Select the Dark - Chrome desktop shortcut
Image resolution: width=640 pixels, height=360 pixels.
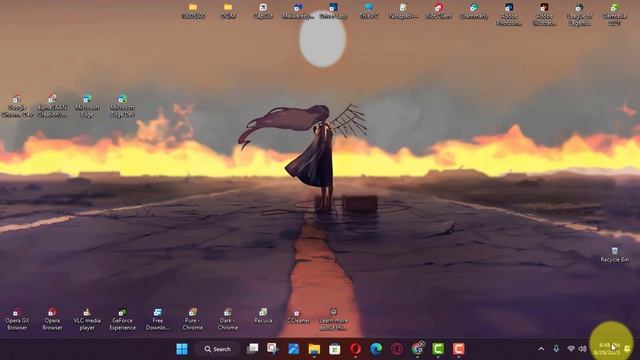(228, 319)
